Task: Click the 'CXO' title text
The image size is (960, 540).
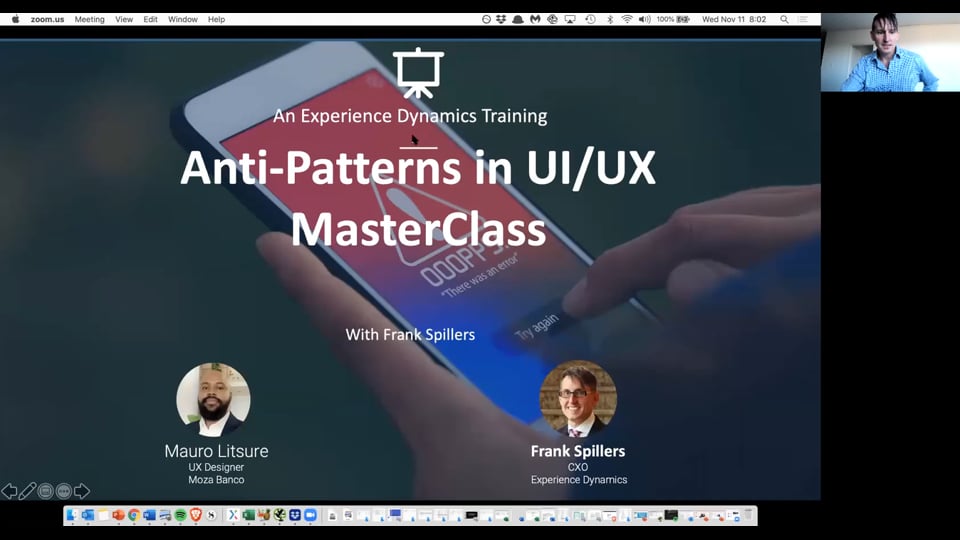Action: pos(578,467)
